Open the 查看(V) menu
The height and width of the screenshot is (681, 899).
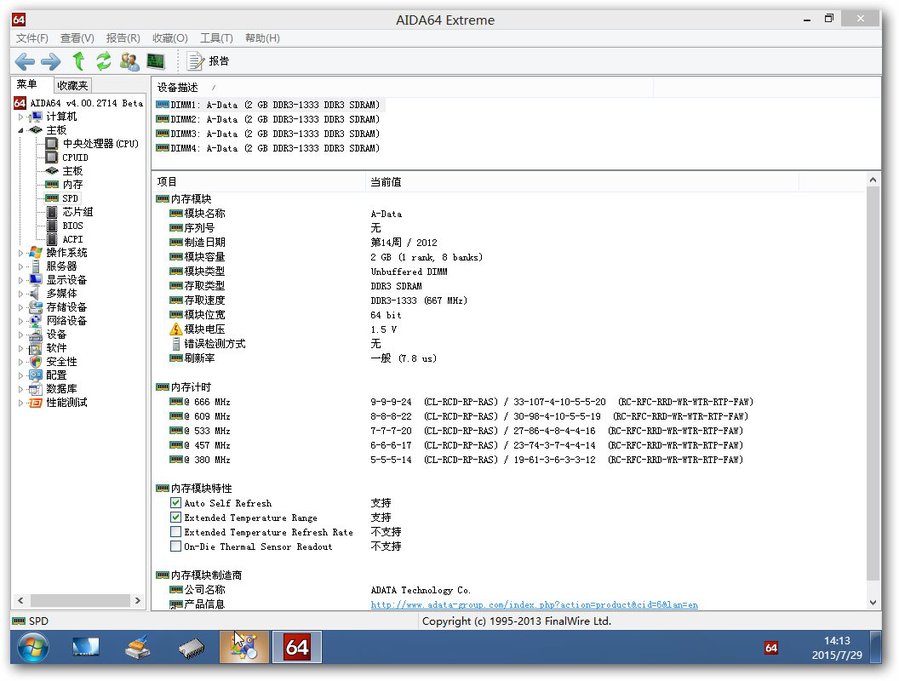click(x=77, y=38)
